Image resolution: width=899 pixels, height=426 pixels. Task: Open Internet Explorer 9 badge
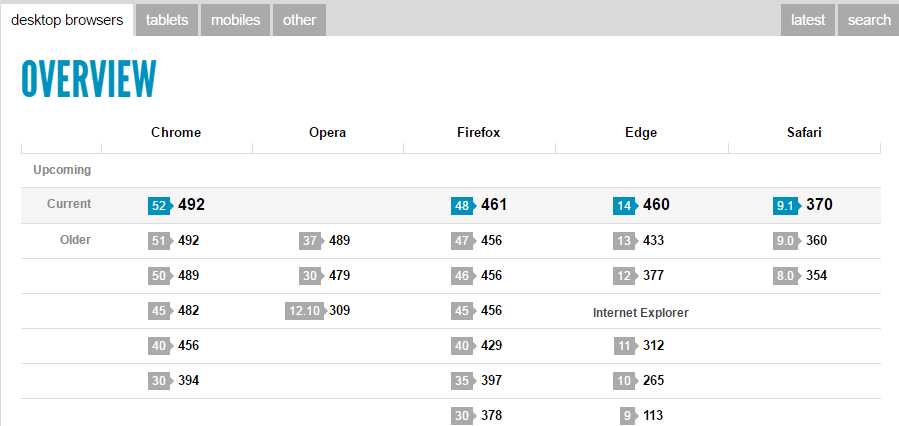click(x=628, y=416)
